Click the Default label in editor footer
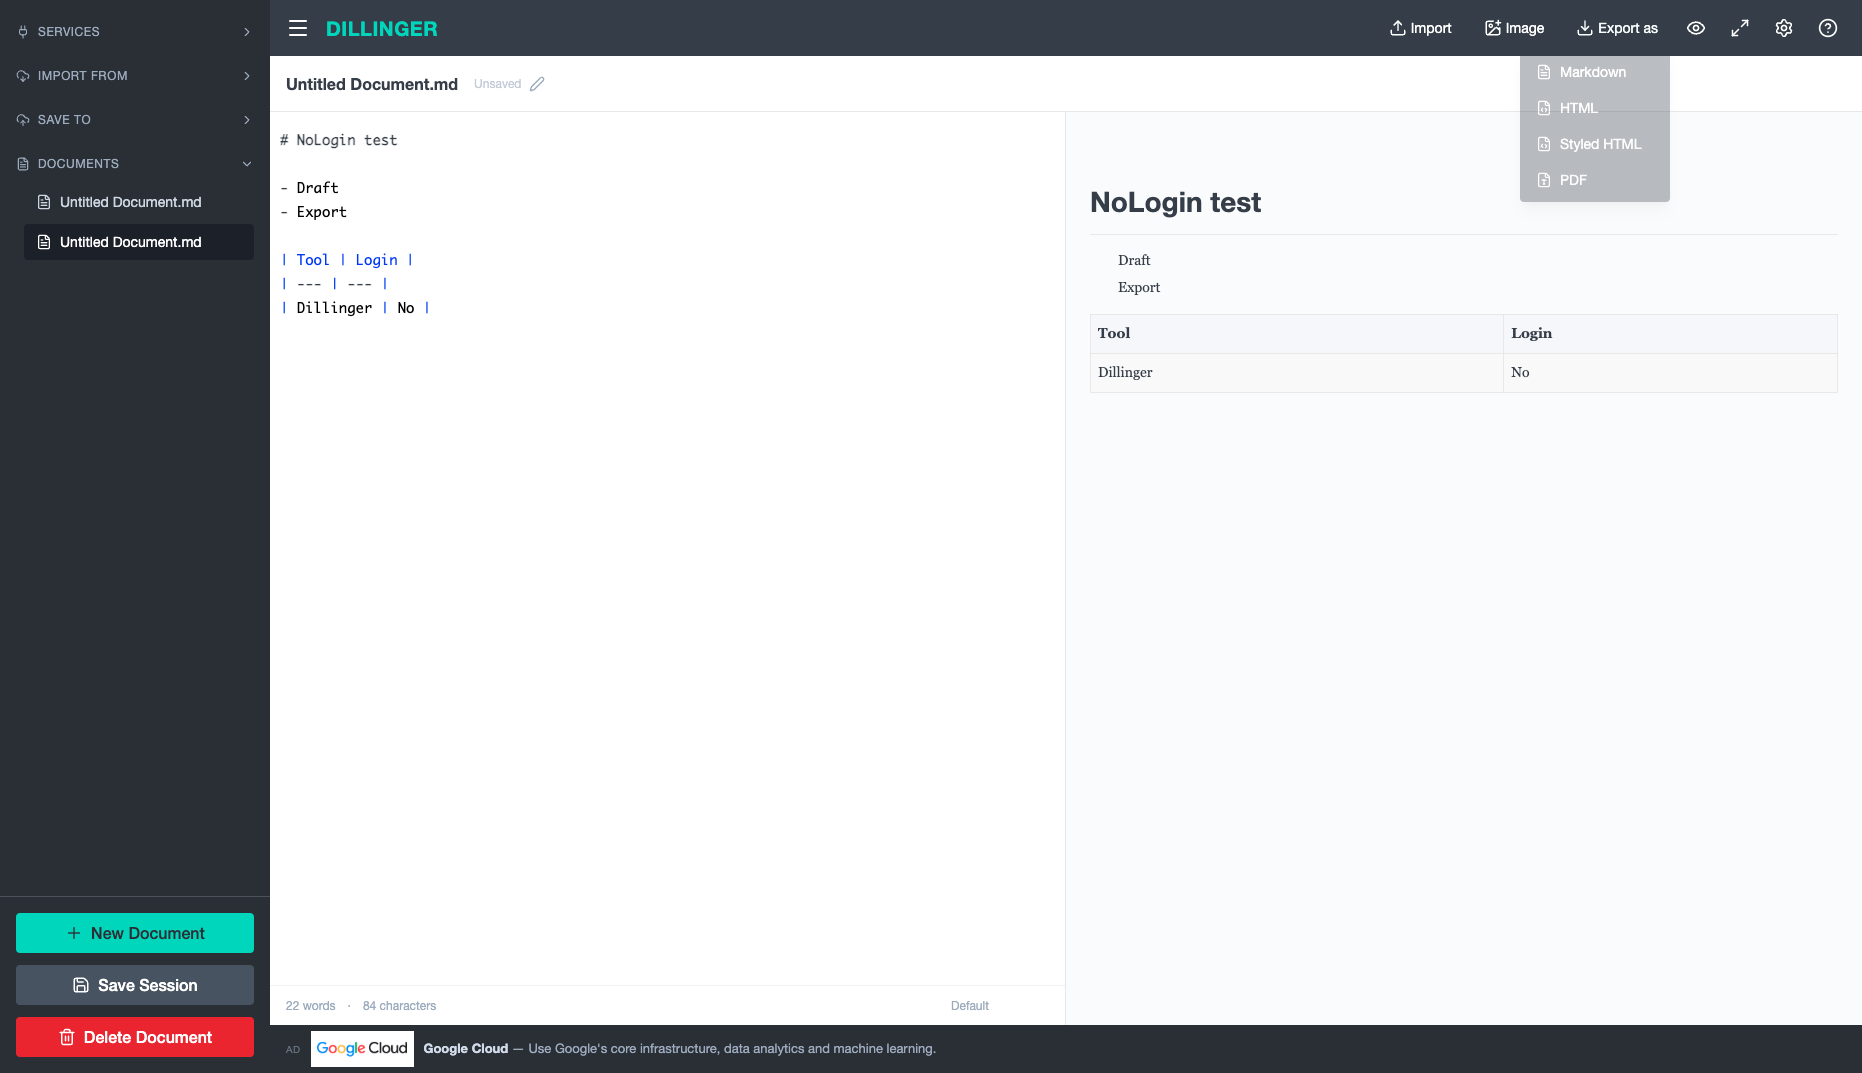The height and width of the screenshot is (1073, 1862). 970,1006
